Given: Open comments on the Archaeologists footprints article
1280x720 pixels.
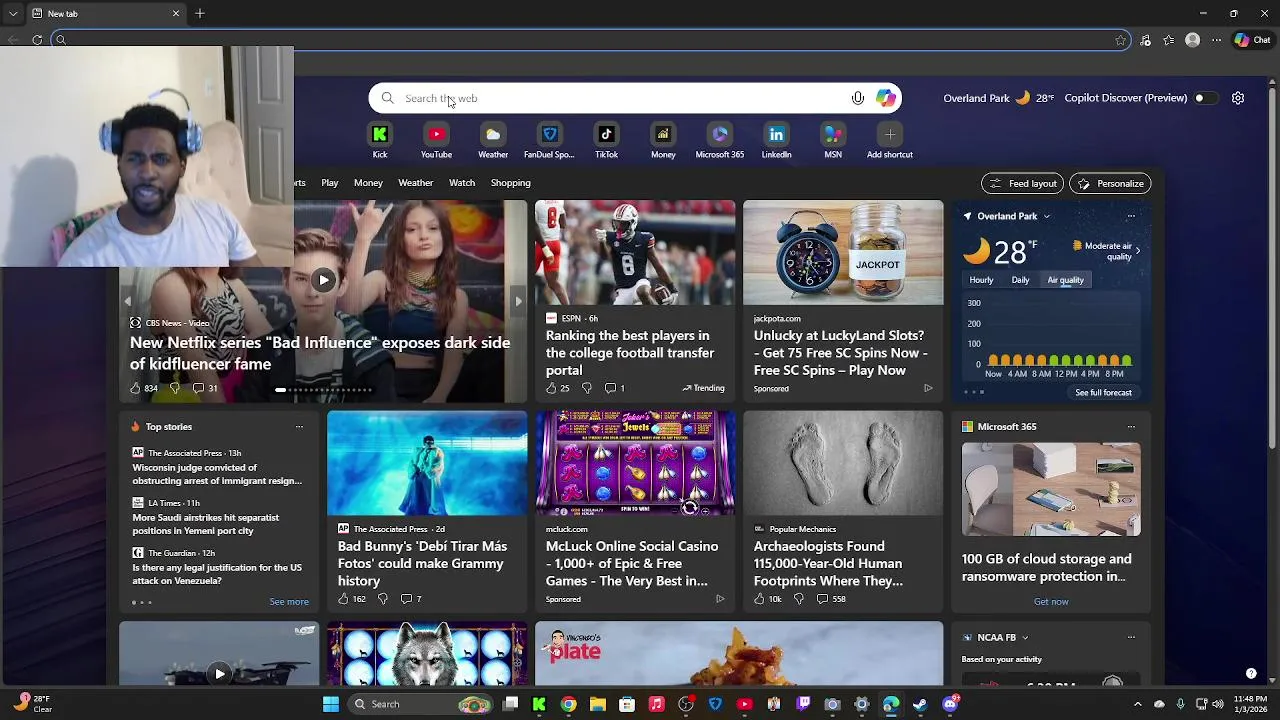Looking at the screenshot, I should coord(830,599).
